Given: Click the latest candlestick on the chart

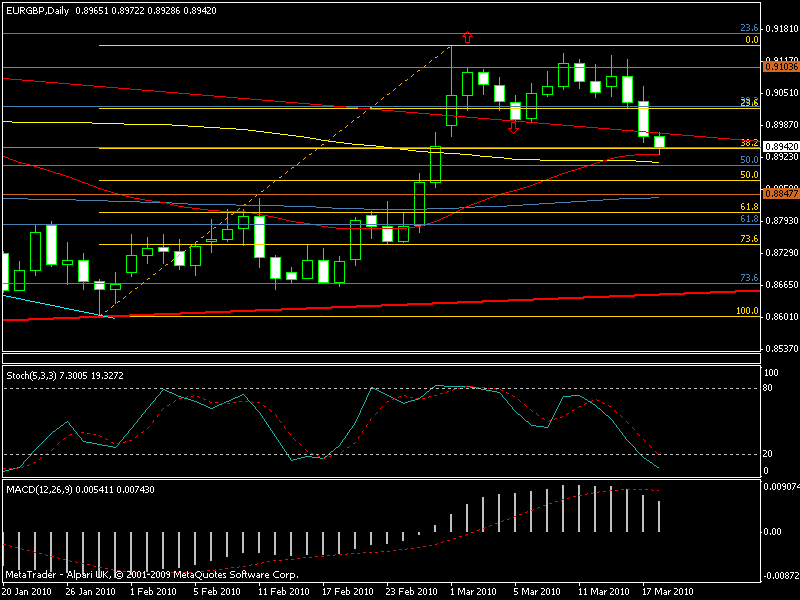Looking at the screenshot, I should [659, 142].
